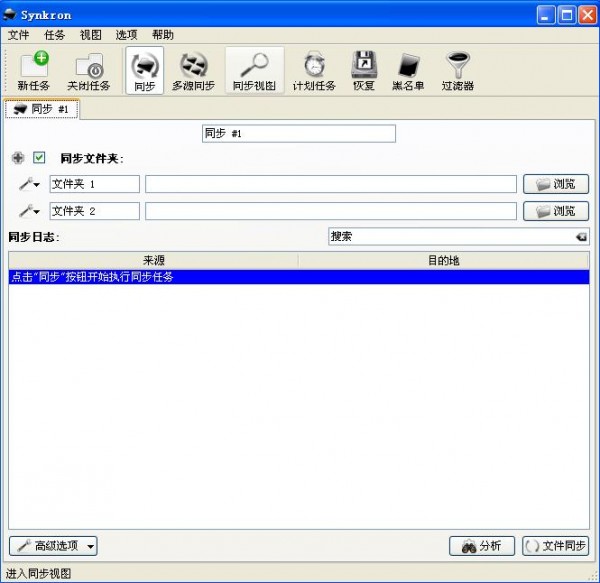Viewport: 600px width, 583px height.
Task: Click the path field for 文件夹 2
Action: pyautogui.click(x=331, y=211)
